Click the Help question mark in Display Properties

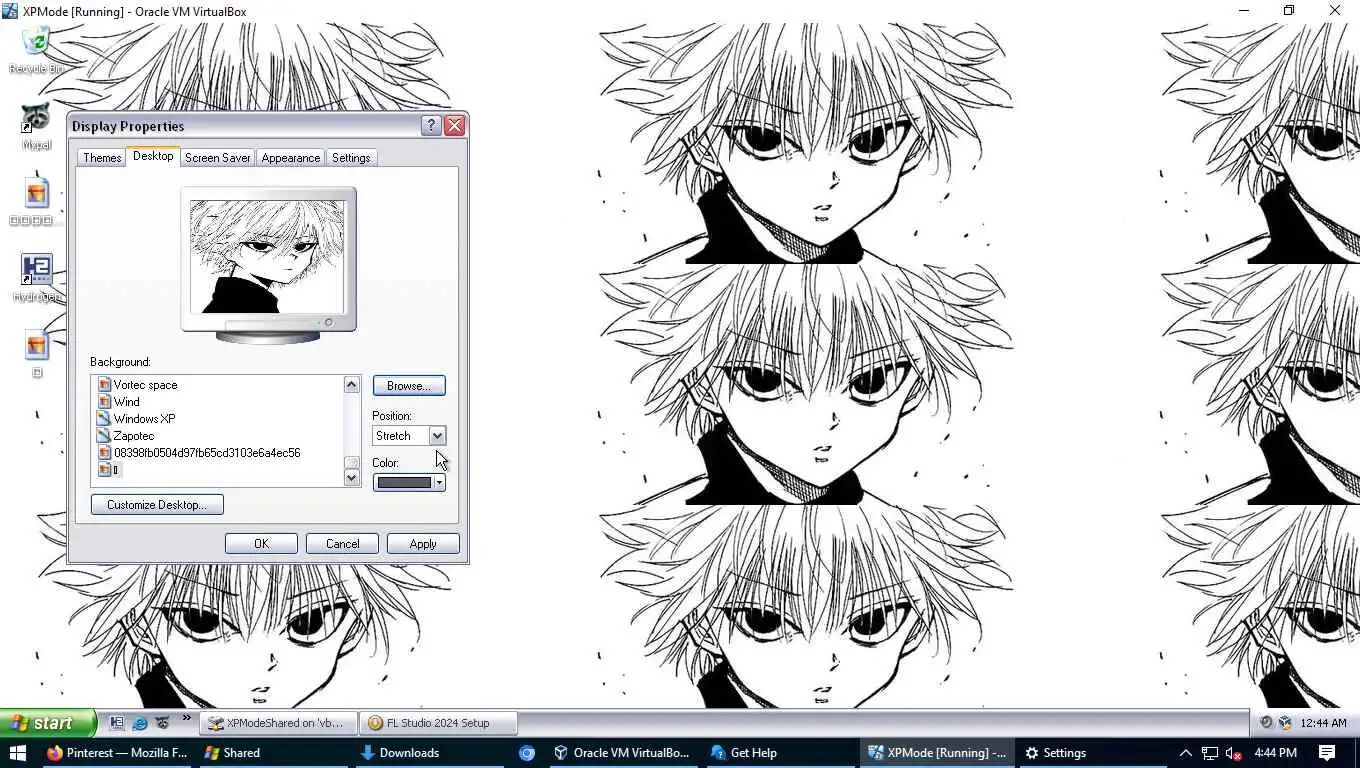[431, 125]
